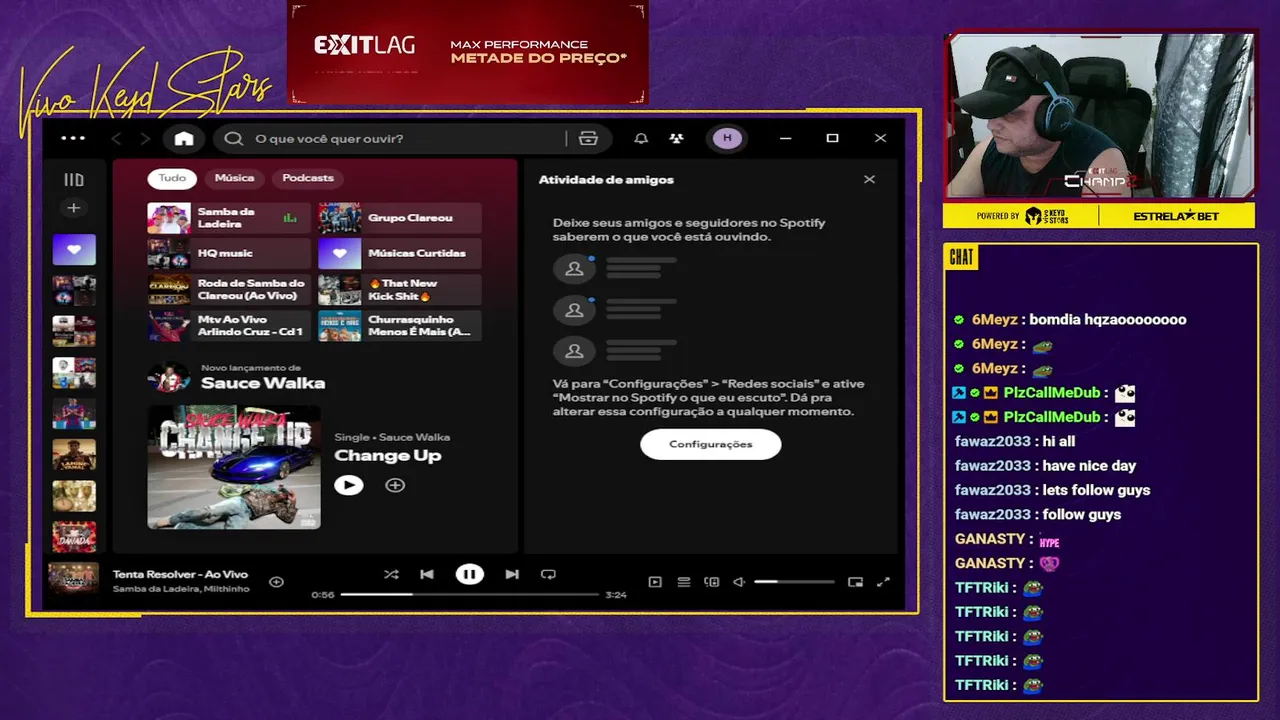Click the Sauce Walka round artist avatar
Screen dimensions: 1280x720
tap(169, 378)
